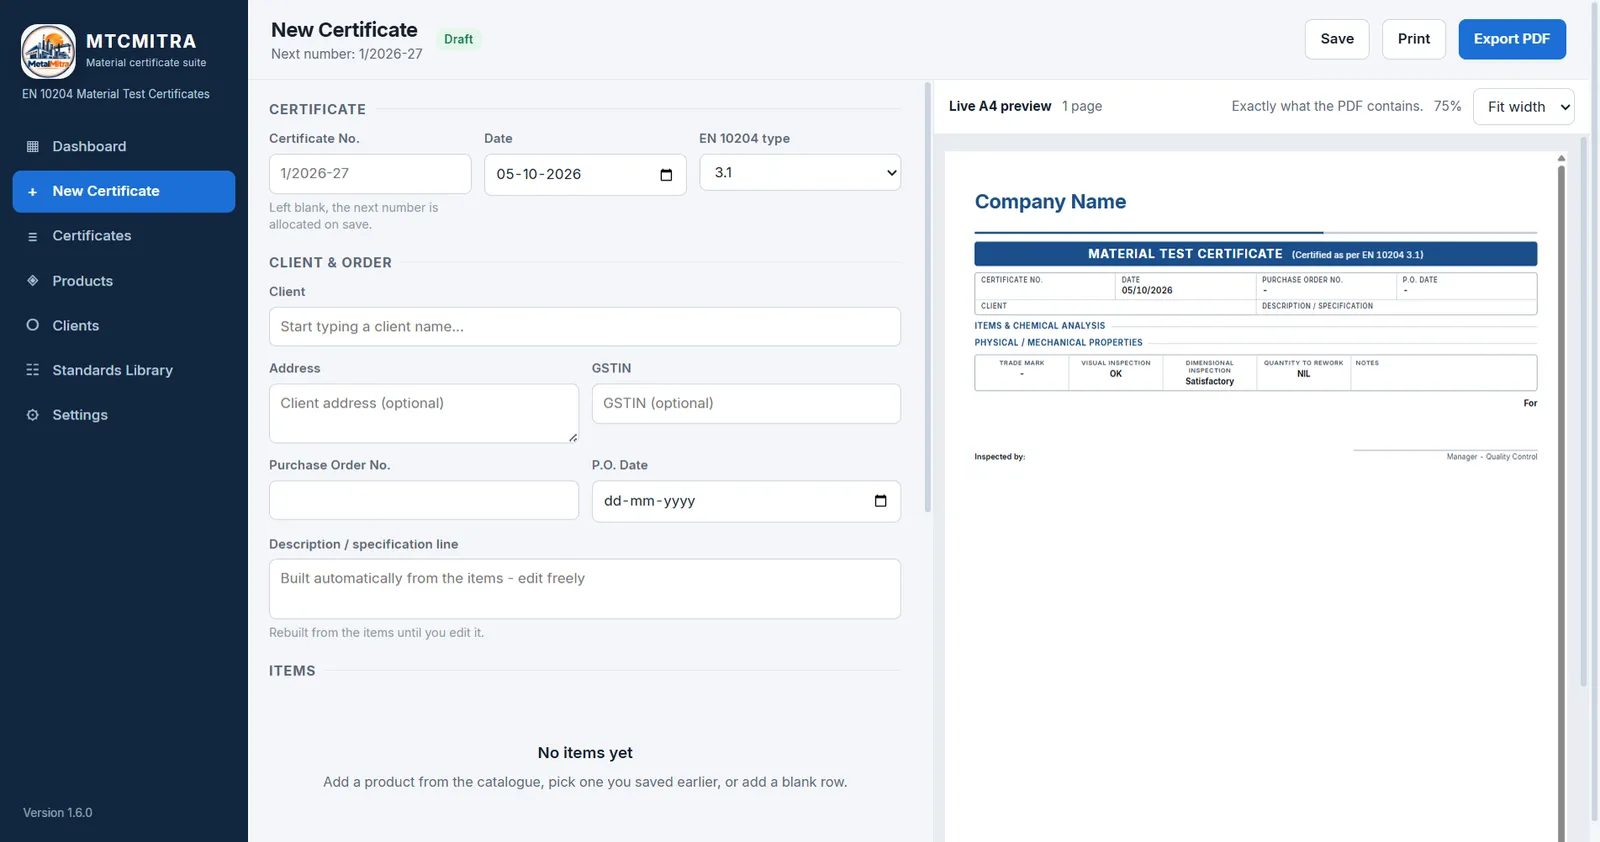Click the Dashboard grid icon
The image size is (1600, 842).
[32, 146]
